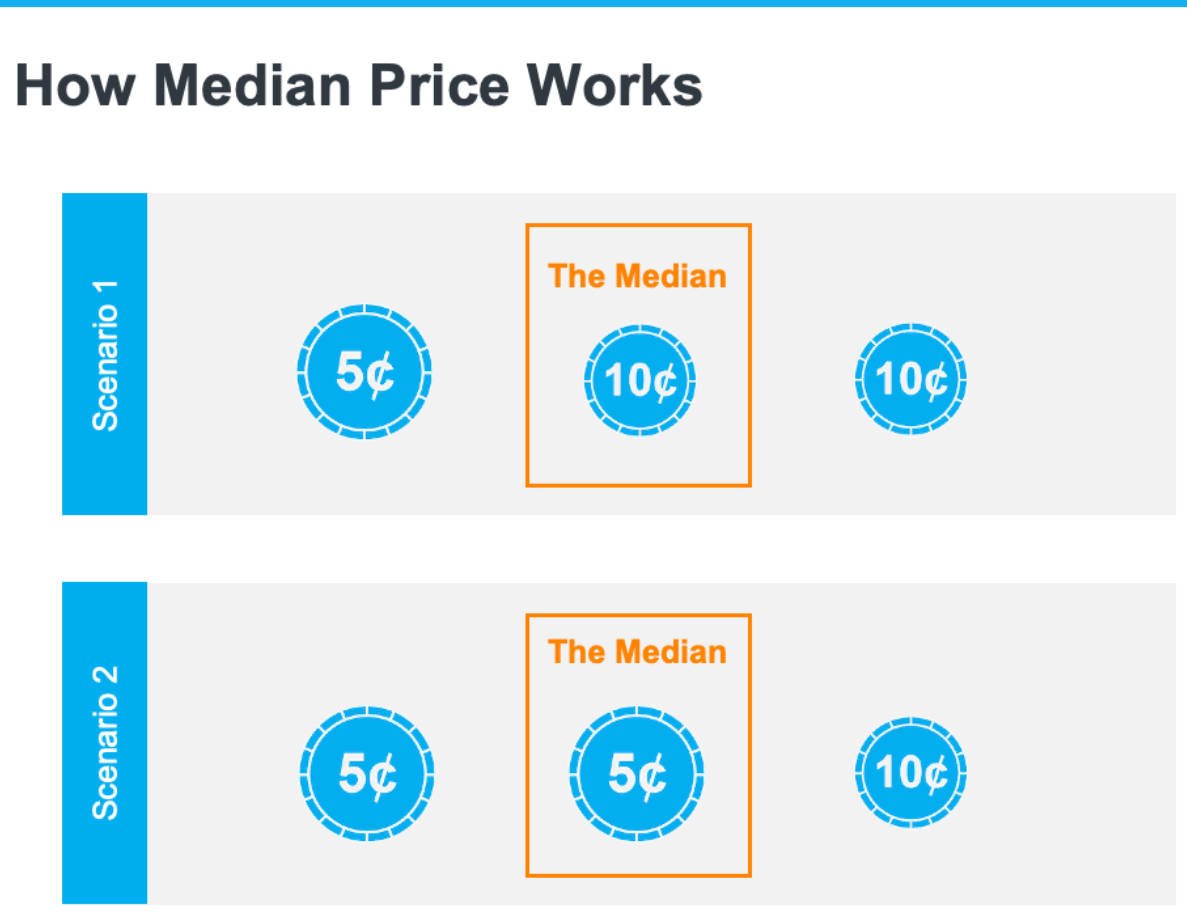Select the Scenario 2 vertical label
This screenshot has width=1187, height=919.
tap(105, 743)
